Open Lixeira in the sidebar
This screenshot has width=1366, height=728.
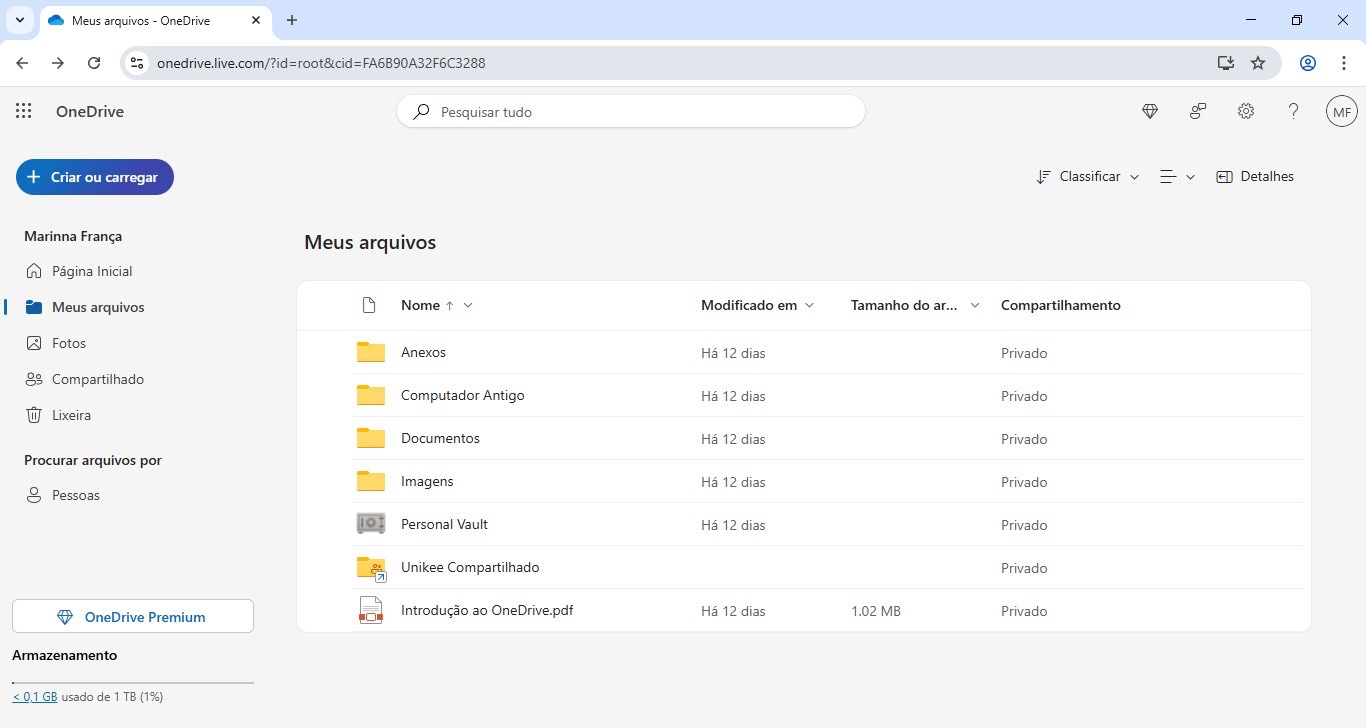pos(71,415)
